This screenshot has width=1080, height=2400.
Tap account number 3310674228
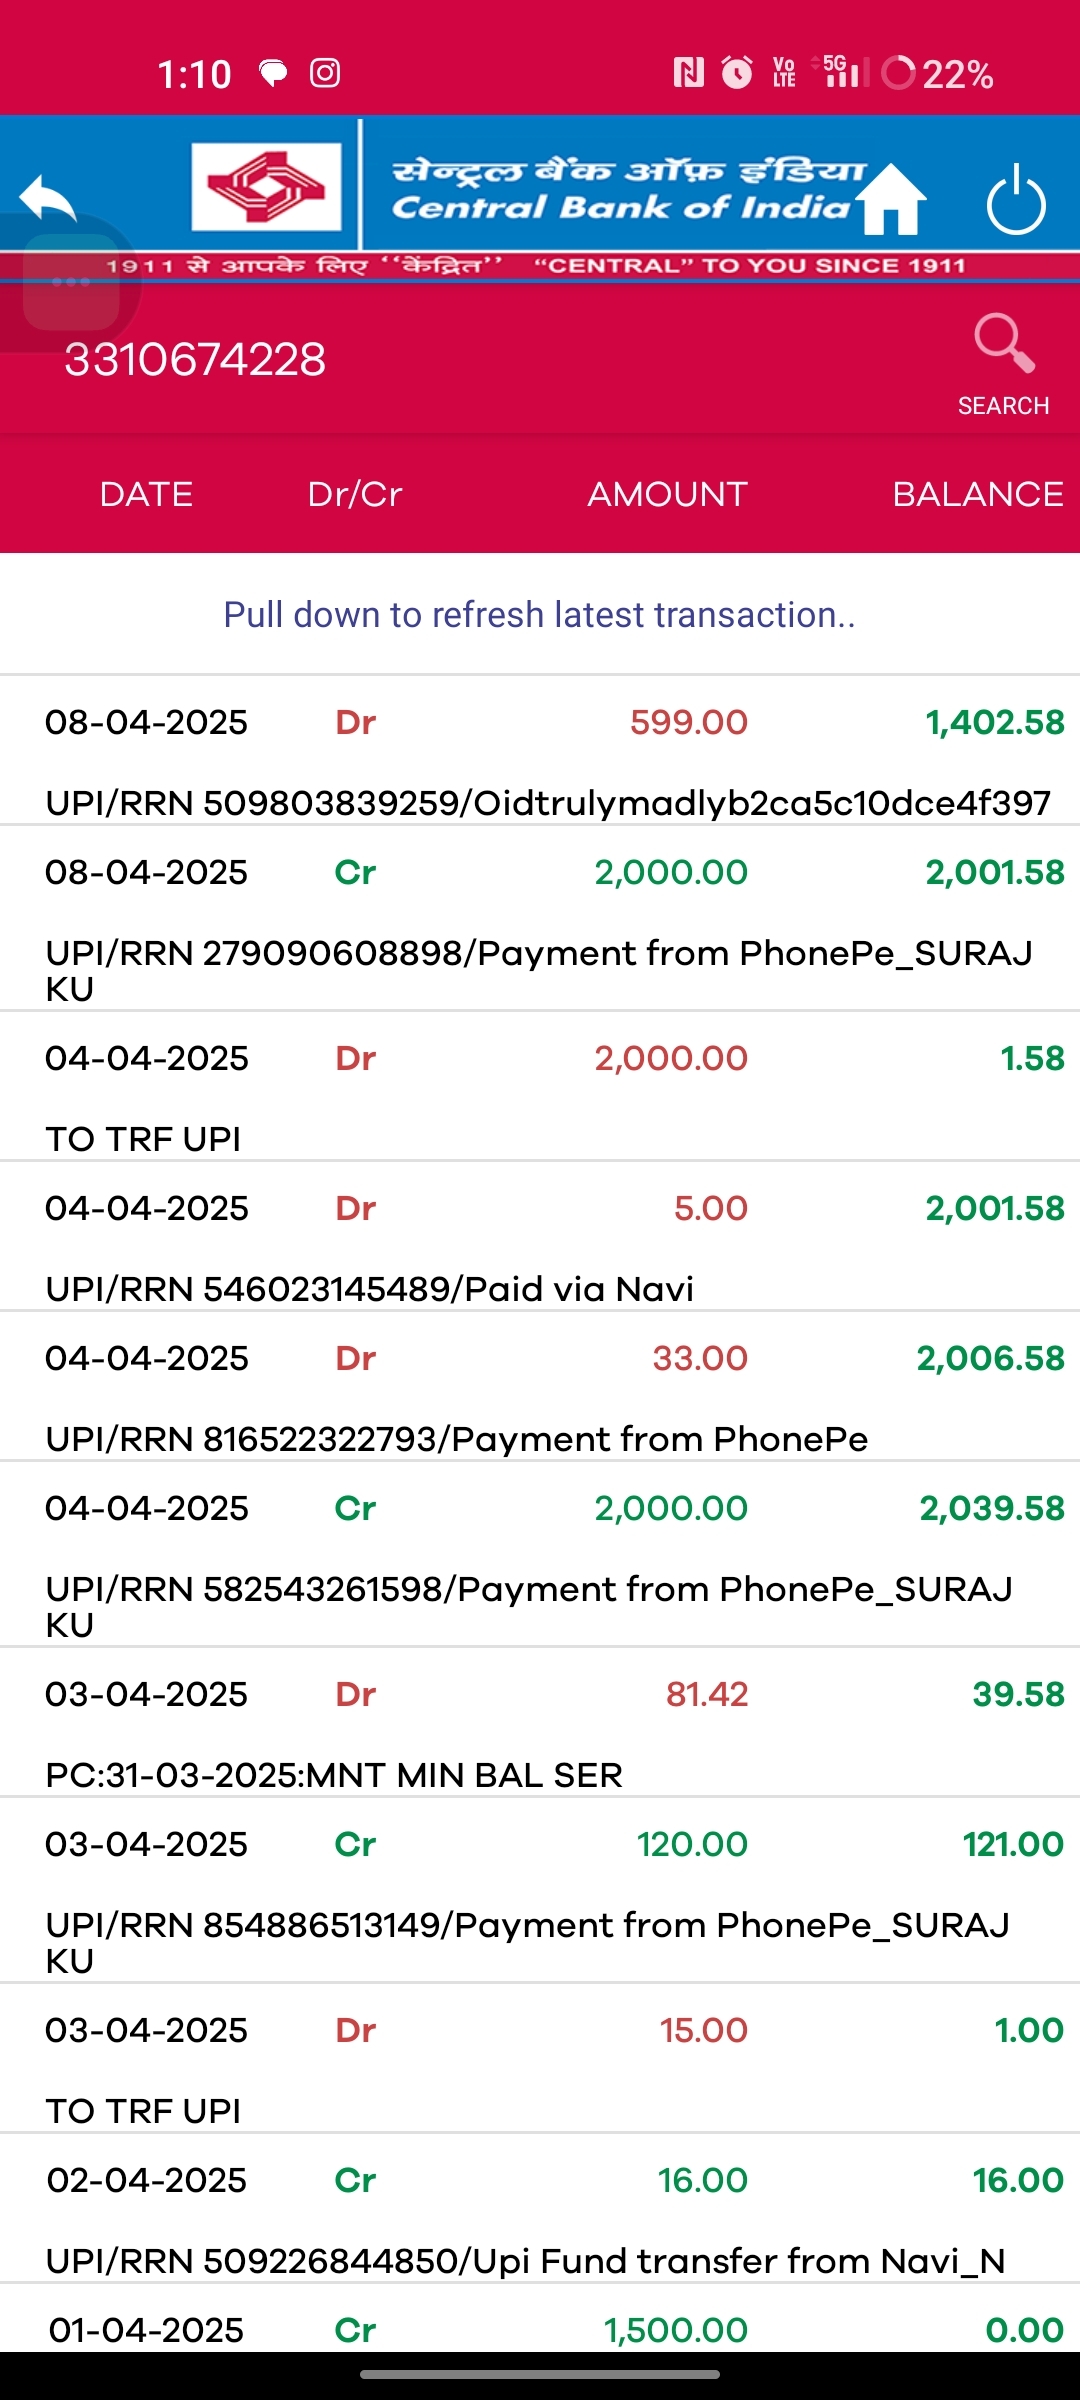[x=195, y=360]
